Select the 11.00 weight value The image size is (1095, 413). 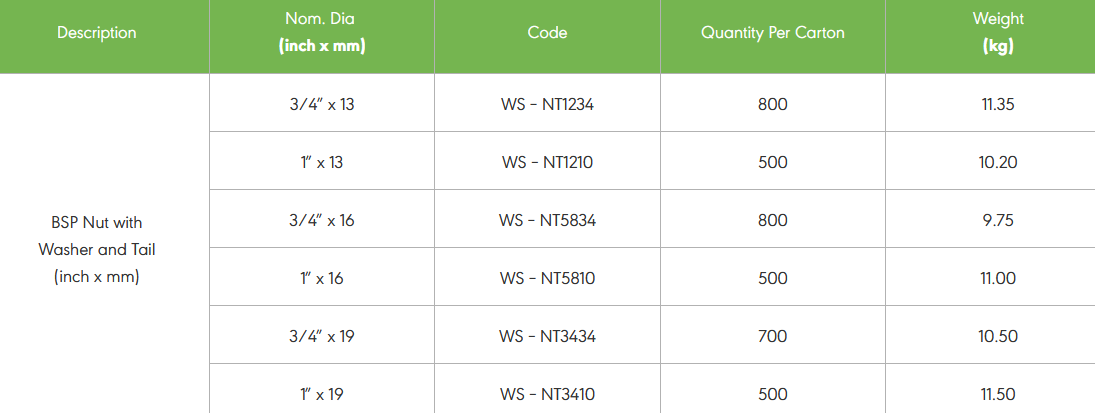(998, 278)
